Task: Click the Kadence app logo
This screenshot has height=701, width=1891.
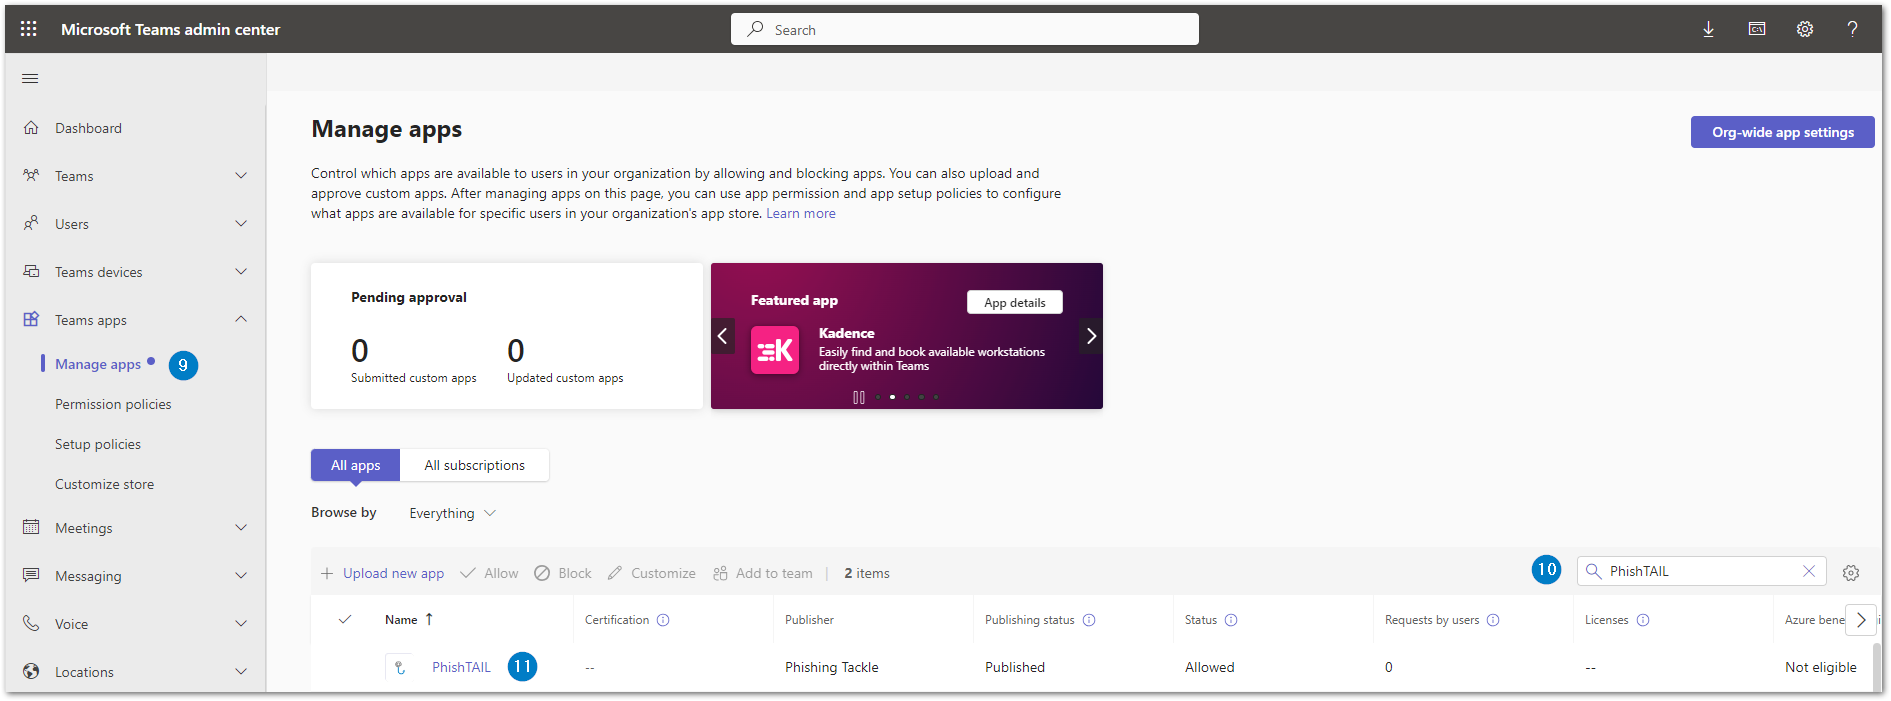Action: click(775, 350)
